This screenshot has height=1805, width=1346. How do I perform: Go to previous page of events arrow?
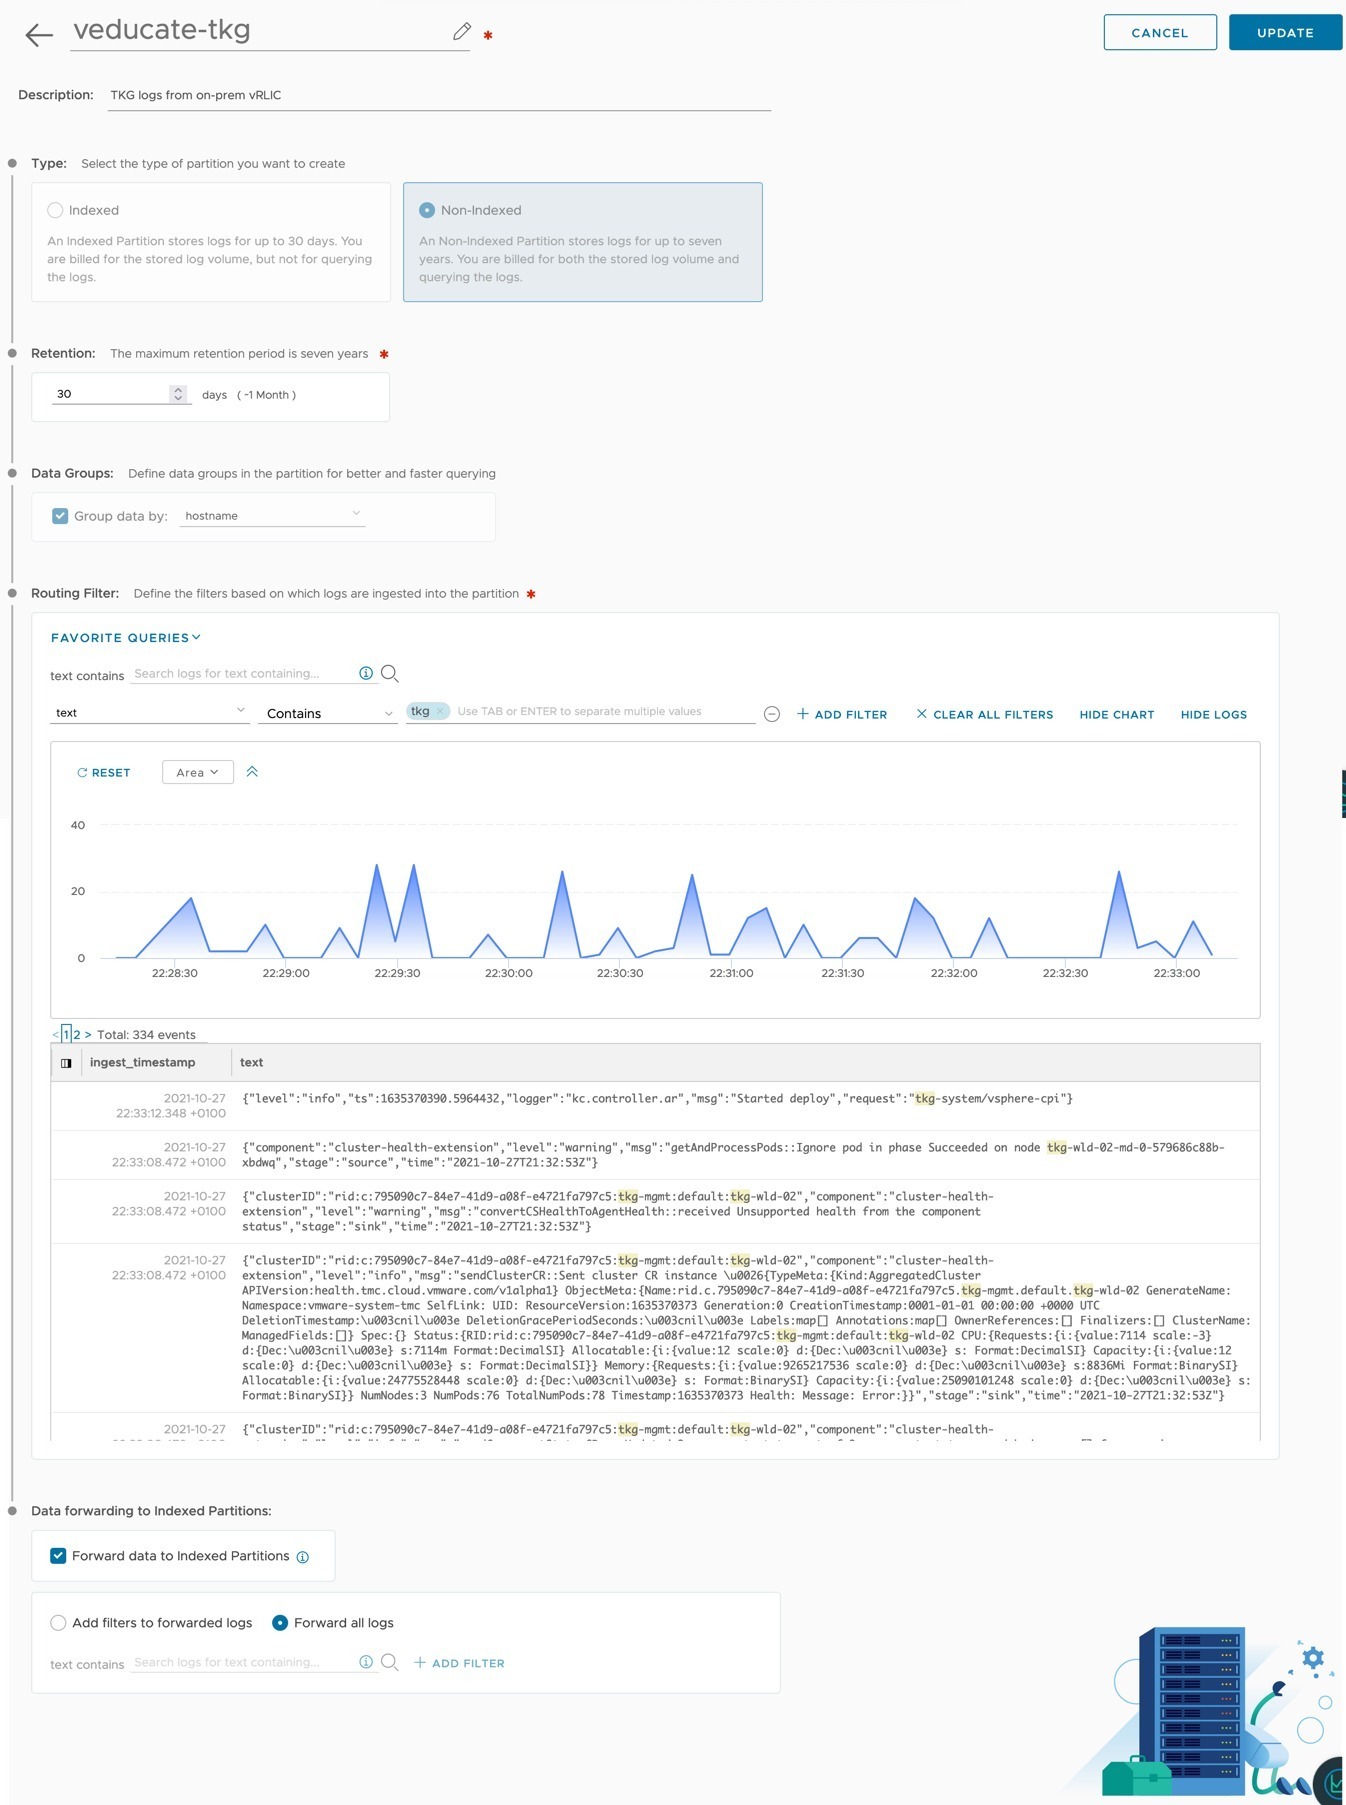[55, 1035]
